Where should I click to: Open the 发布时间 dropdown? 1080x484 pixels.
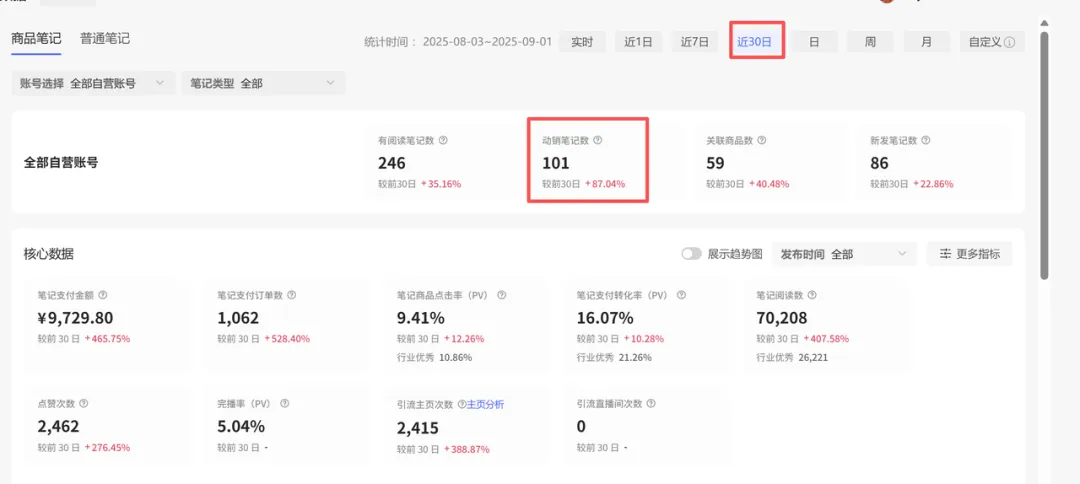(847, 254)
